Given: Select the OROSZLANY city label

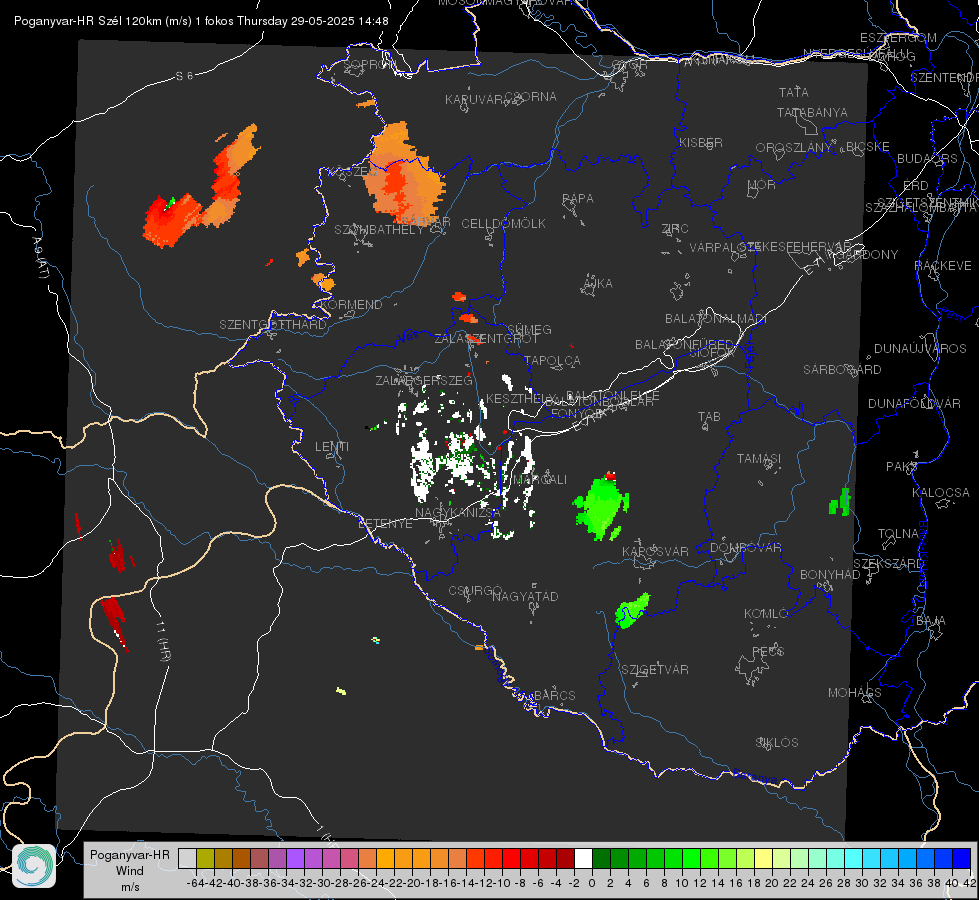Looking at the screenshot, I should click(794, 148).
